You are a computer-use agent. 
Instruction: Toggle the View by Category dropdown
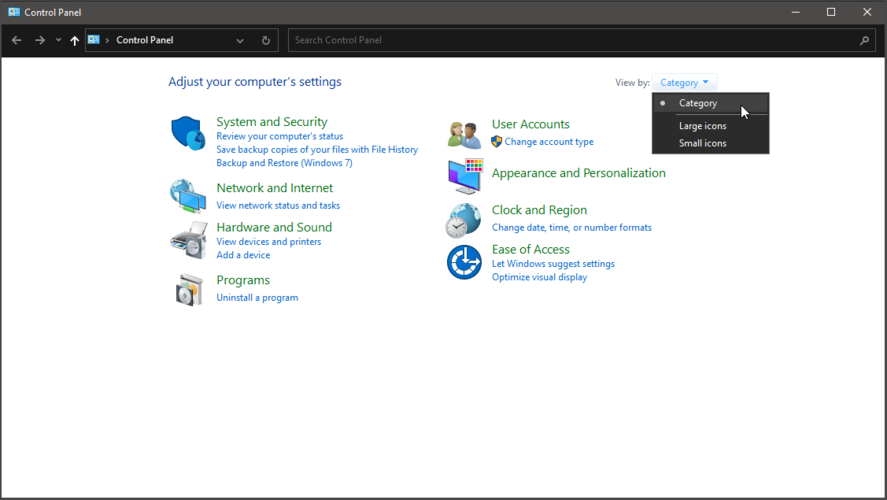click(684, 83)
